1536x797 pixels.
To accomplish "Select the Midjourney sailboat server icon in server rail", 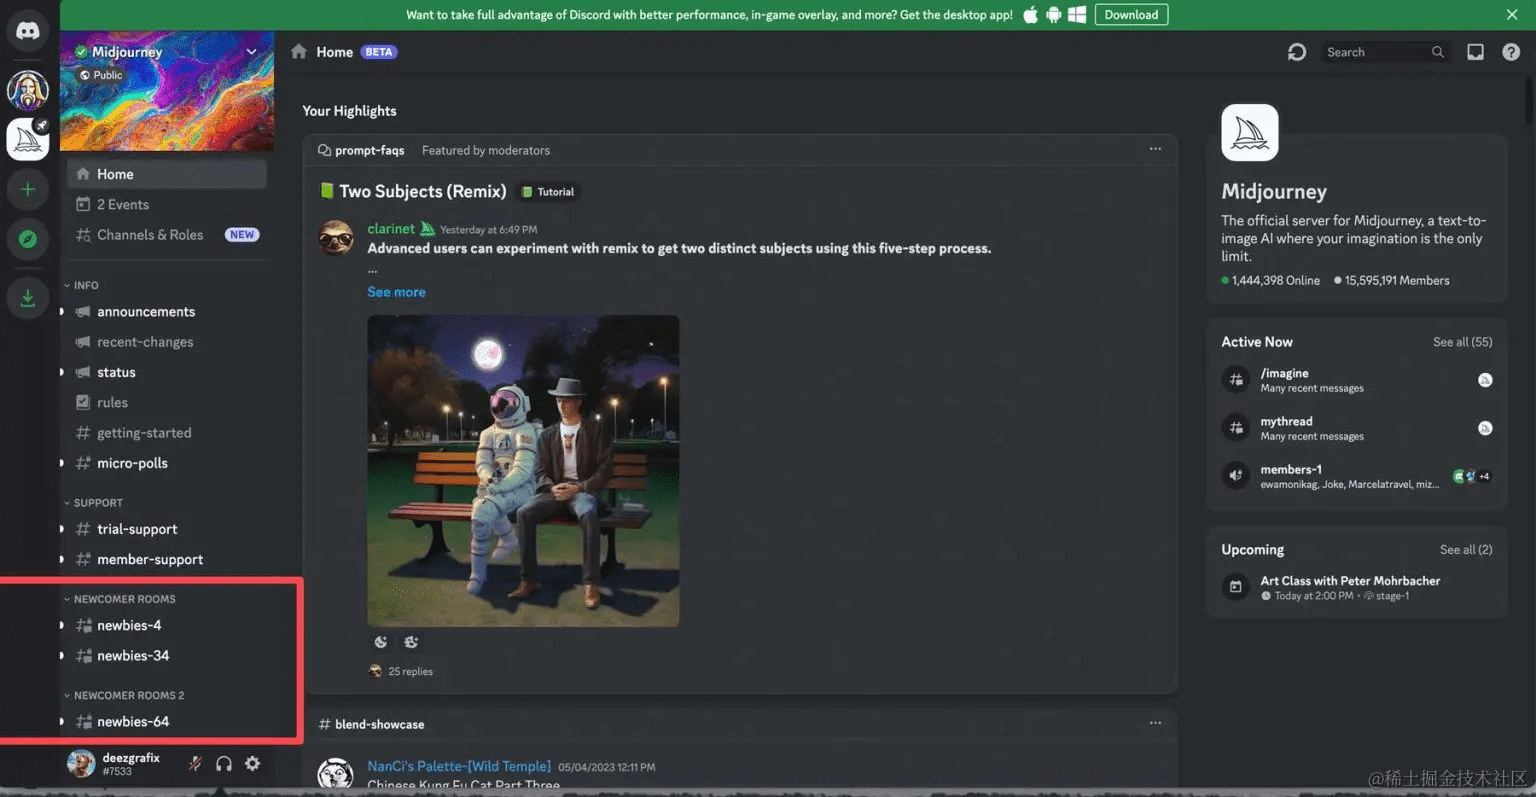I will [x=28, y=139].
